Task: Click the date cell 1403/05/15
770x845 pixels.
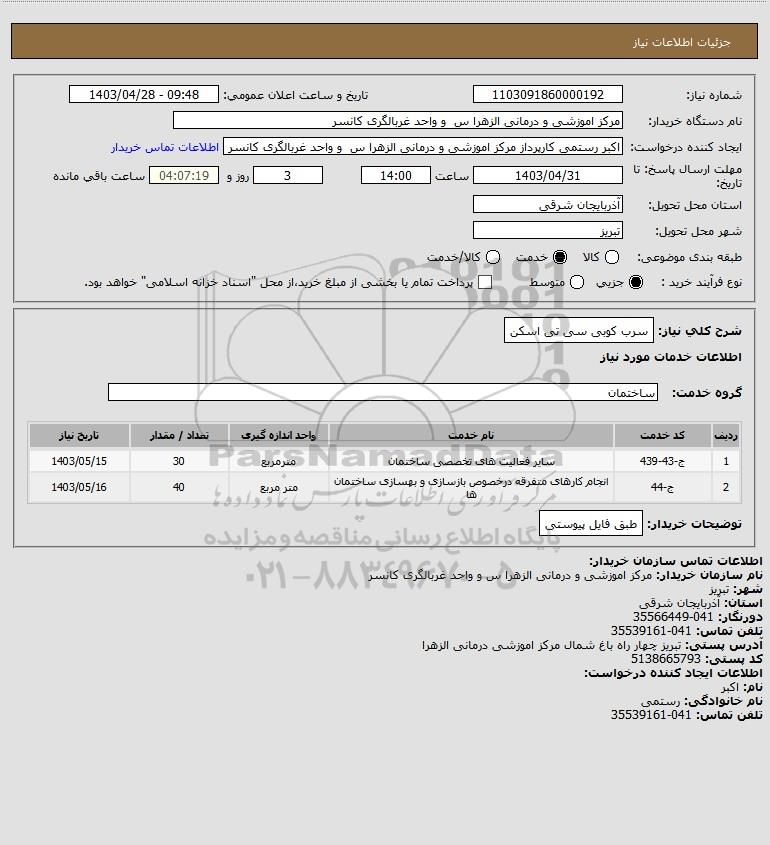Action: tap(79, 461)
